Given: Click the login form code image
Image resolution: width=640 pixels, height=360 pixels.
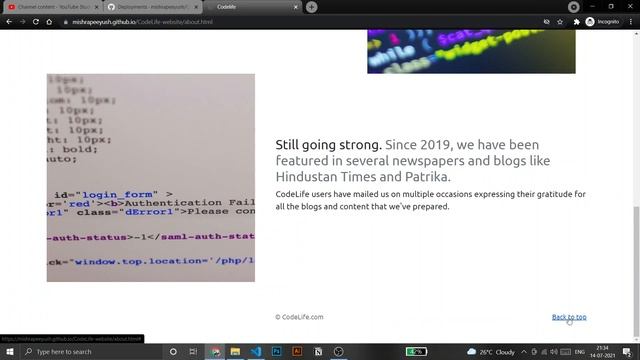Looking at the screenshot, I should click(x=151, y=178).
